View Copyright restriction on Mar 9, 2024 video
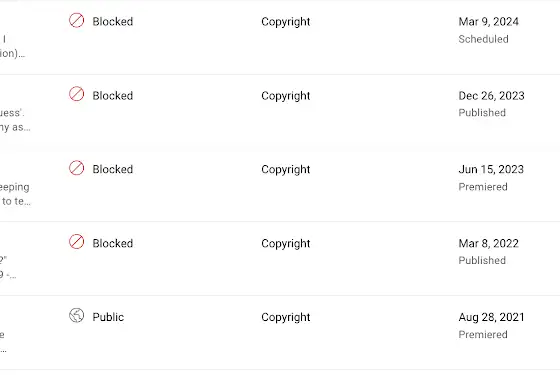Viewport: 560px width, 375px height. tap(285, 22)
